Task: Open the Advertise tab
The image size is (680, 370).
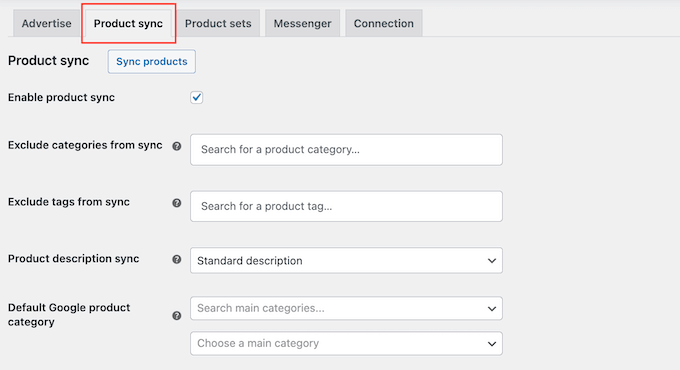Action: point(46,23)
